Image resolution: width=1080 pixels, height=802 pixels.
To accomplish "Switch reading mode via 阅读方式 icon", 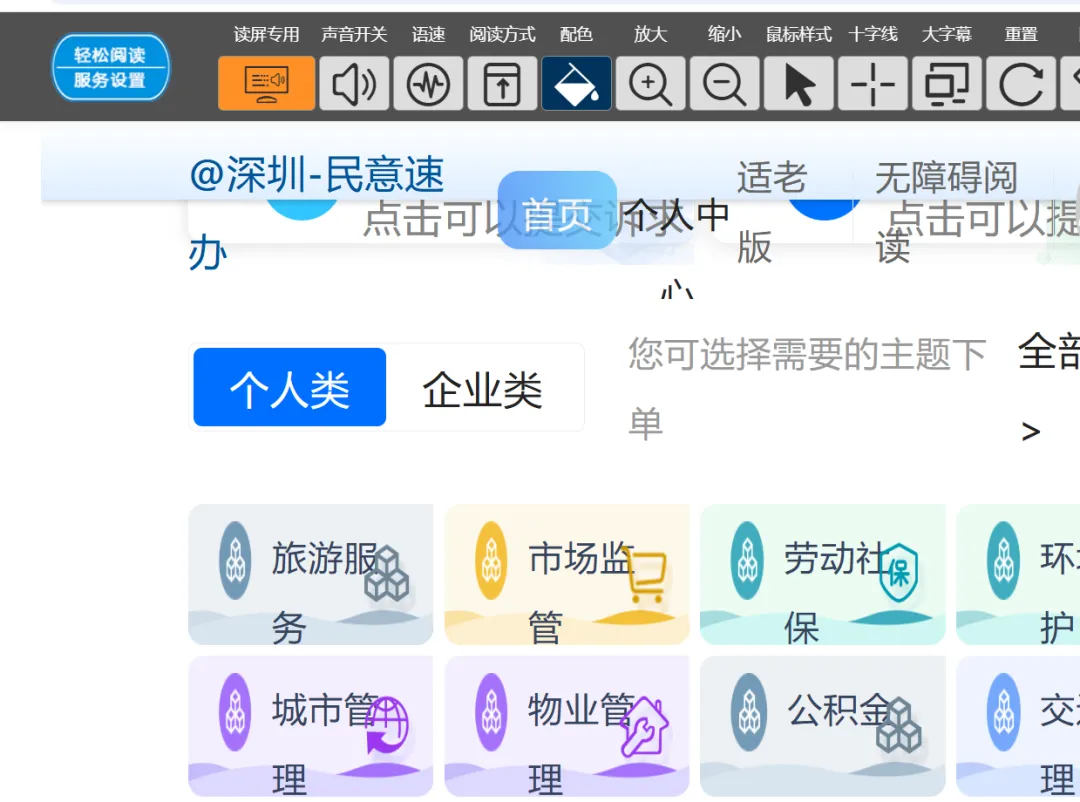I will (502, 84).
